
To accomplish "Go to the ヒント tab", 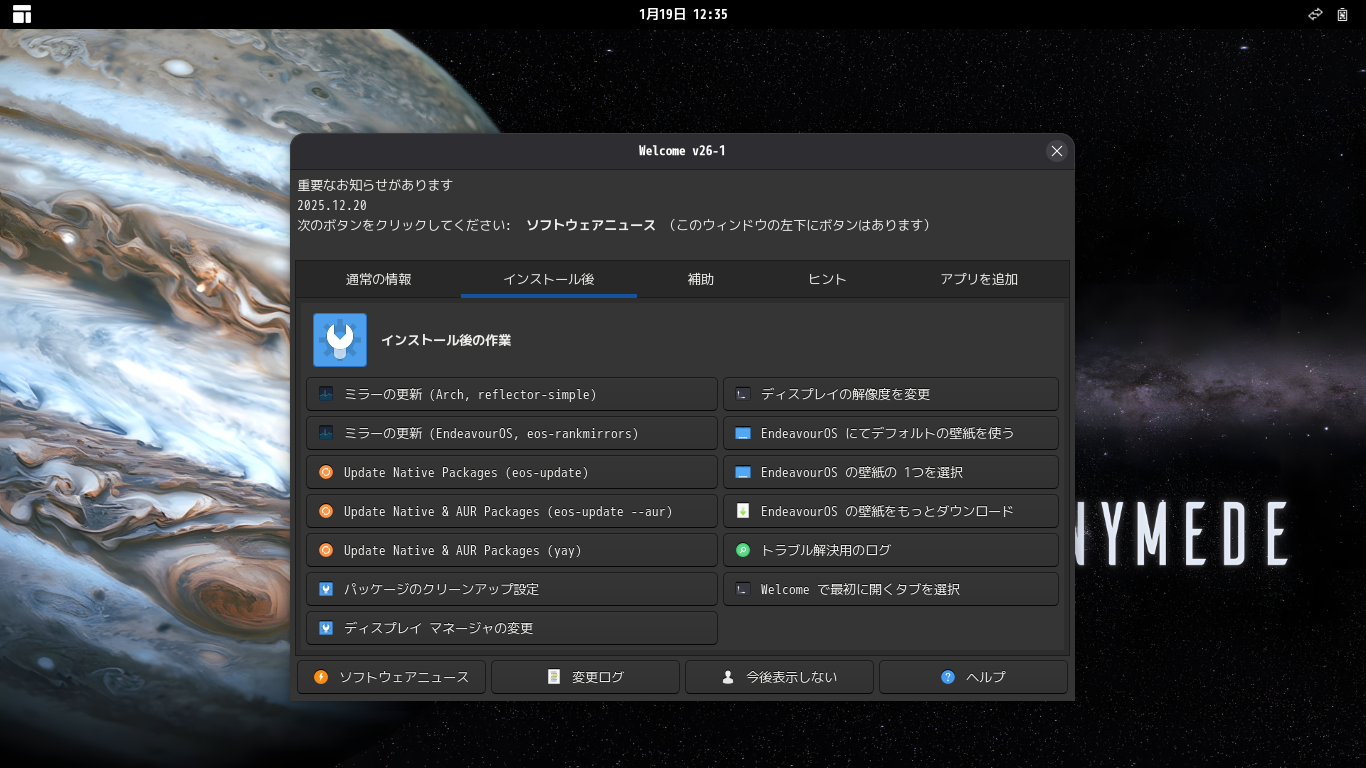I will pos(827,279).
